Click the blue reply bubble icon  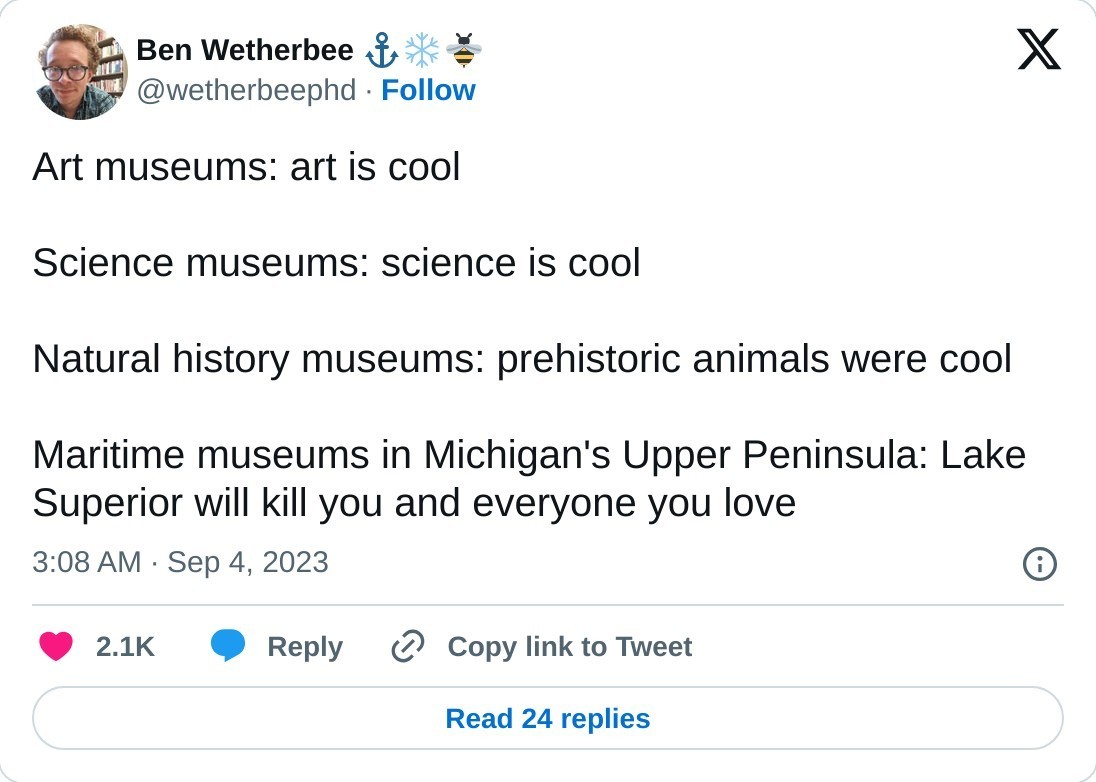pyautogui.click(x=228, y=647)
